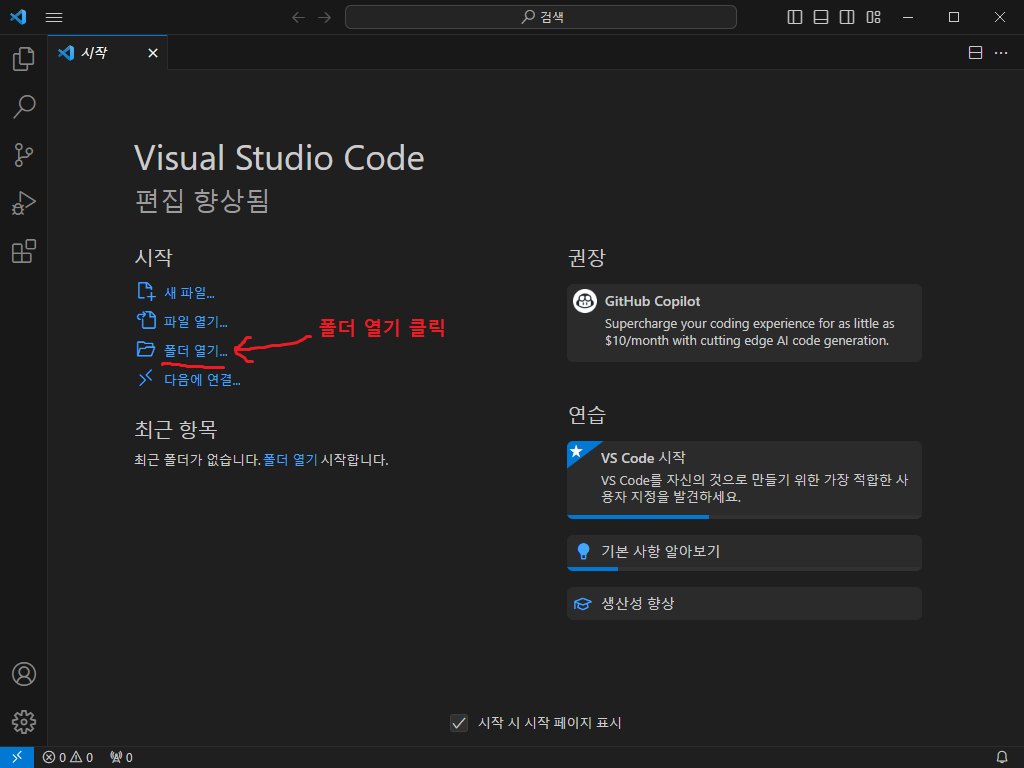
Task: Click the 권장 section heading
Action: 586,257
